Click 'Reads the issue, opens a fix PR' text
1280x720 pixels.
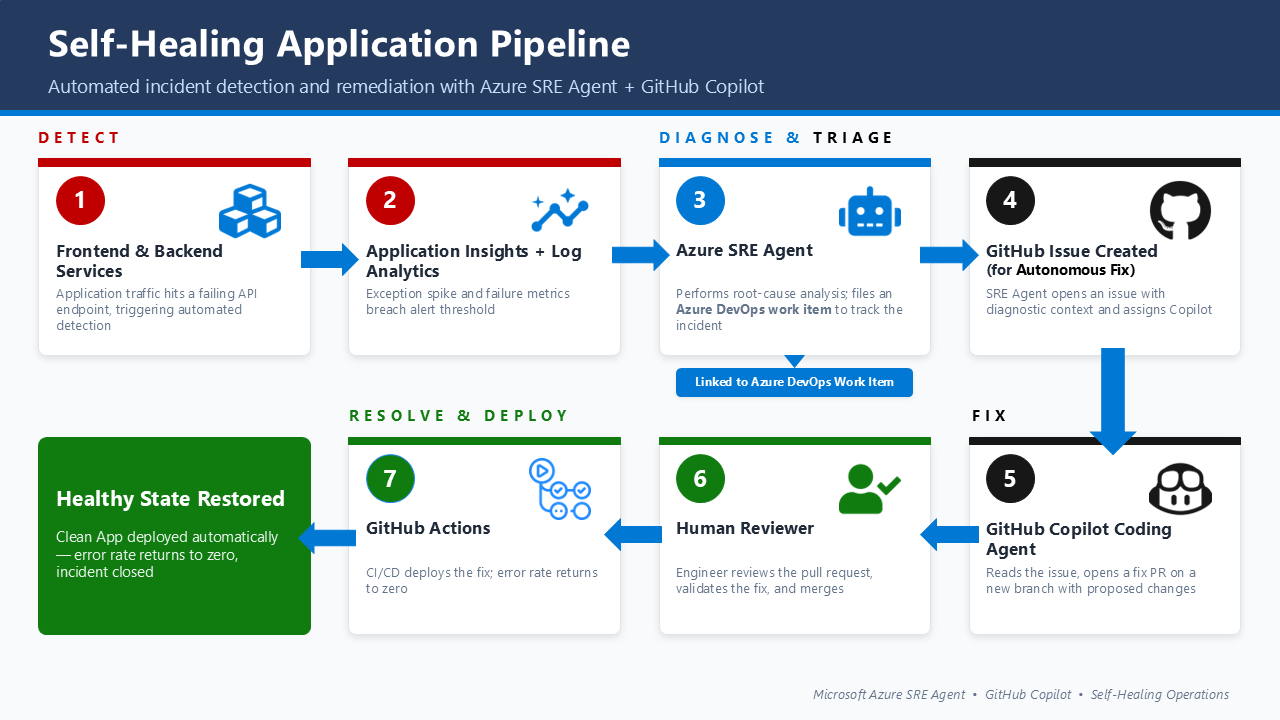(x=1090, y=581)
